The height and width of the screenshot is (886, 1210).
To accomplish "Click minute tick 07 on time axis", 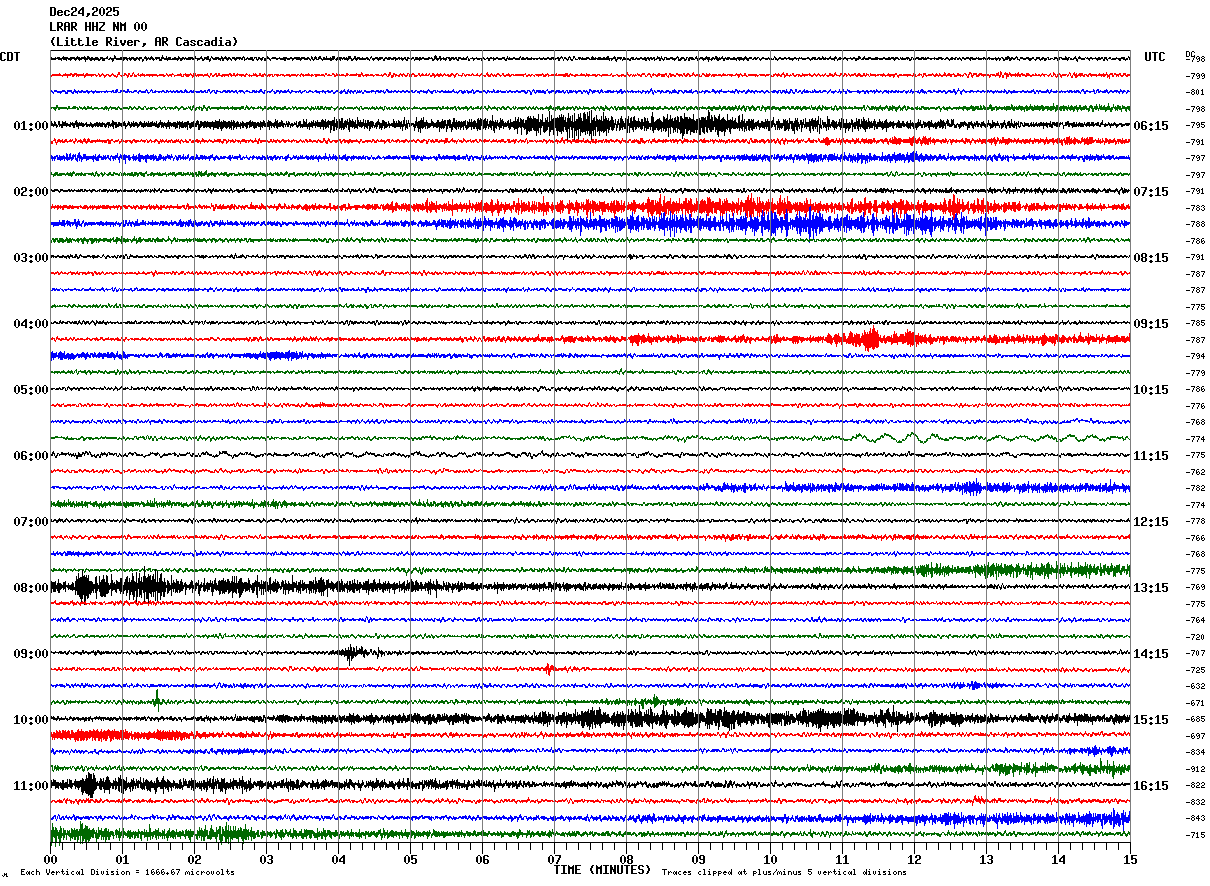I will point(554,859).
